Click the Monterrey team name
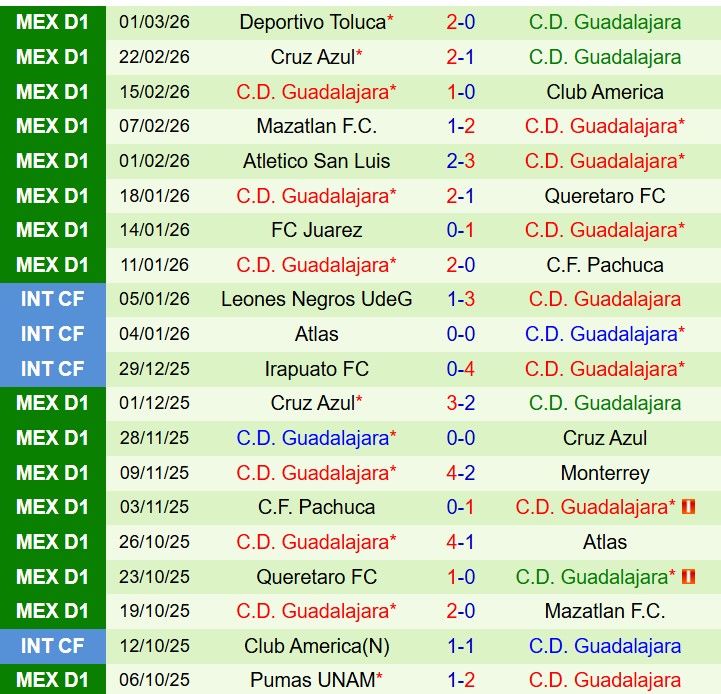The image size is (721, 694). pos(604,473)
